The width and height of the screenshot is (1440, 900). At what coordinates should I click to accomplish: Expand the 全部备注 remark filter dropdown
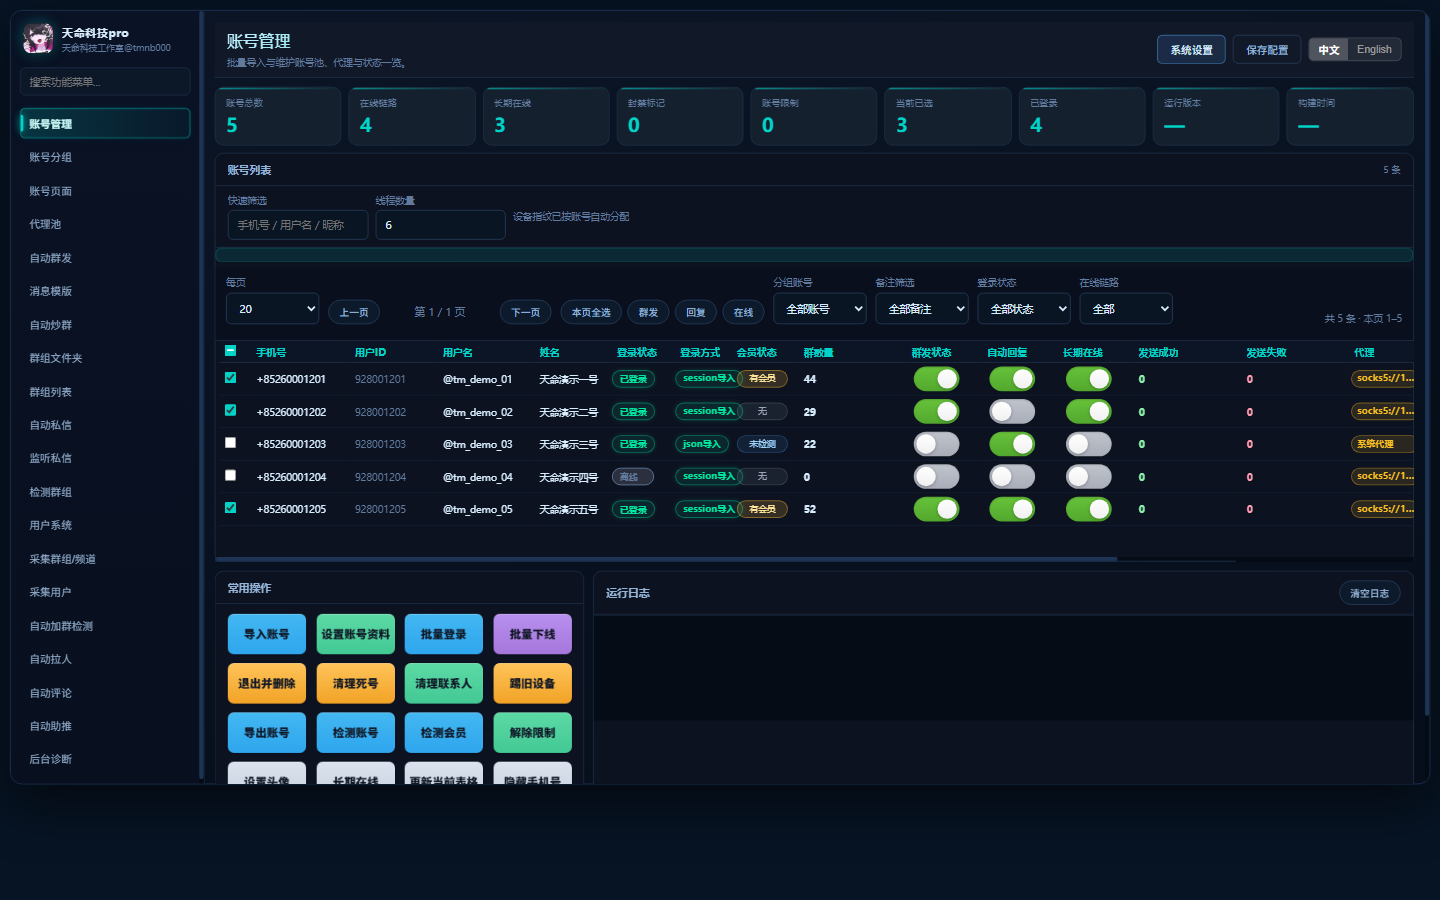click(922, 309)
